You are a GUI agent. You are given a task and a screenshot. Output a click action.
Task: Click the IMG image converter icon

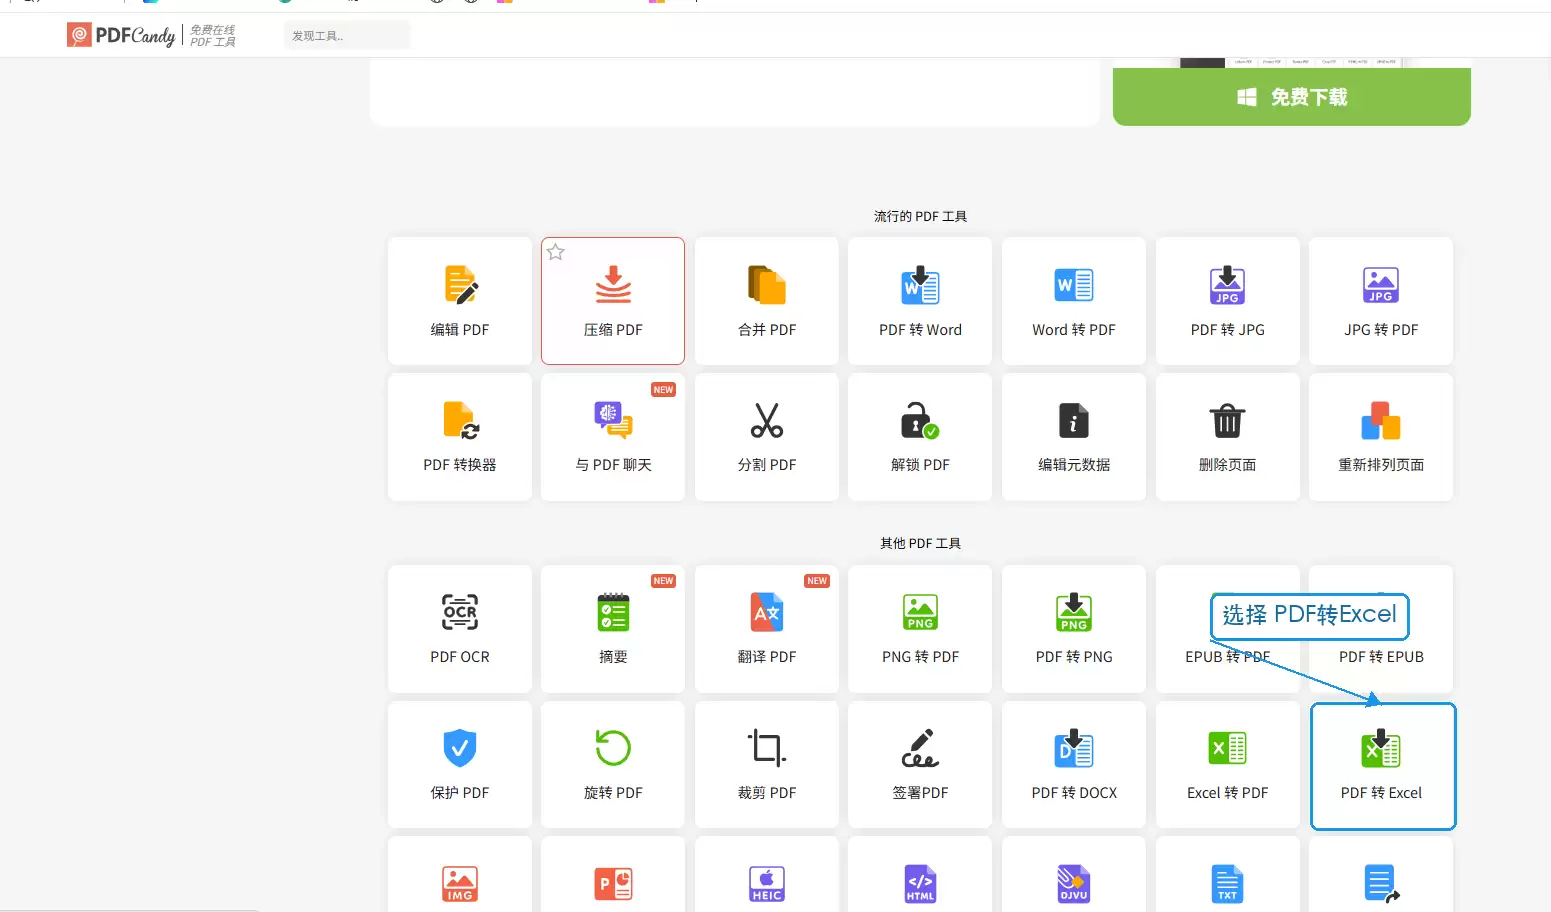[460, 884]
